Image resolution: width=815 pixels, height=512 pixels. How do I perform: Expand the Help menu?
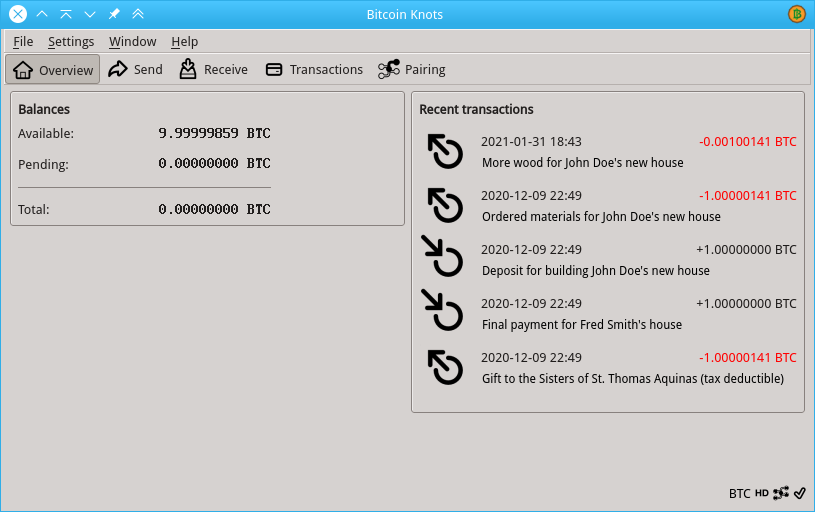(x=184, y=41)
